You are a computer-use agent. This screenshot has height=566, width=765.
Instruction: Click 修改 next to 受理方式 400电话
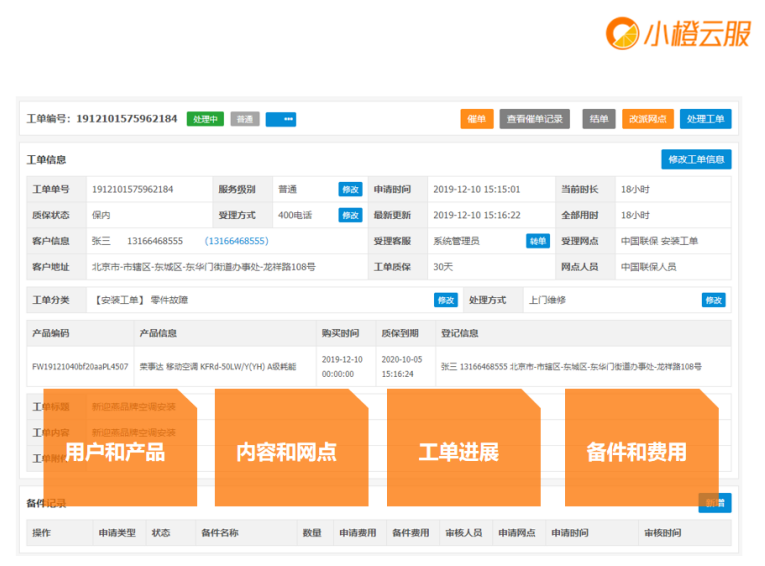pos(350,215)
